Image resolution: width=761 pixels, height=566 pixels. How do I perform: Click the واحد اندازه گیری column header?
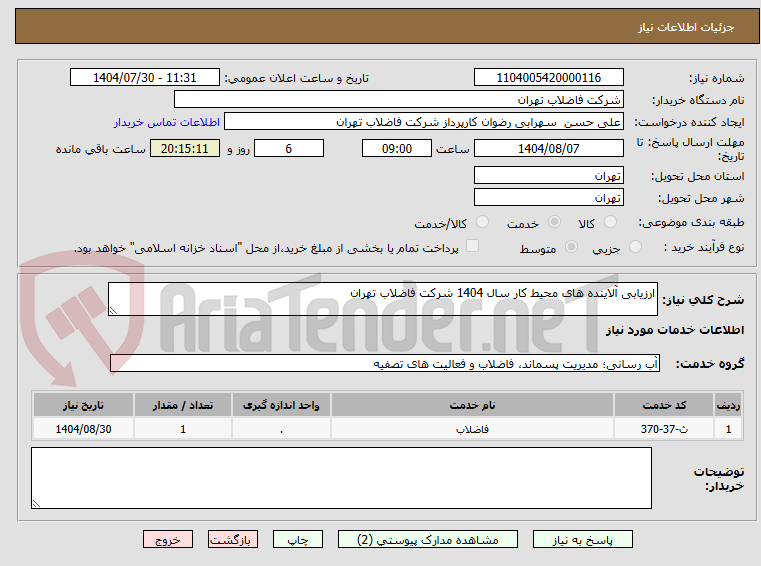(281, 405)
